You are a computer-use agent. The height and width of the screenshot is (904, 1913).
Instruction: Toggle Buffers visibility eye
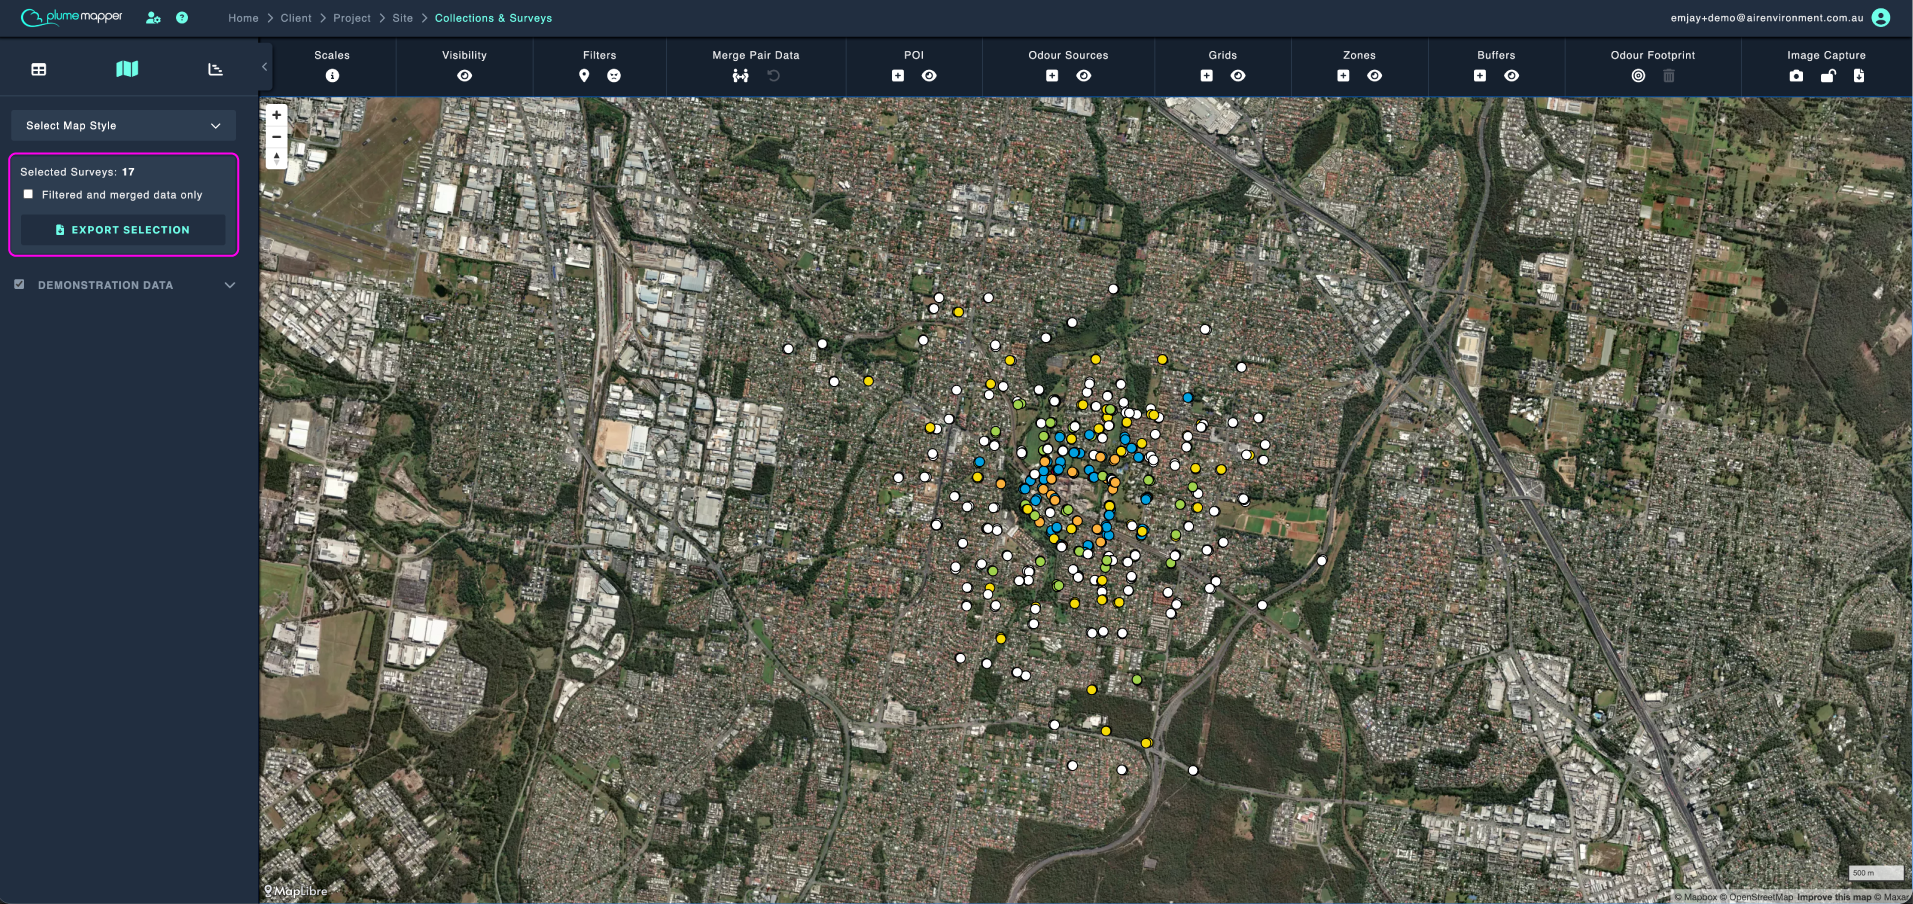1512,76
